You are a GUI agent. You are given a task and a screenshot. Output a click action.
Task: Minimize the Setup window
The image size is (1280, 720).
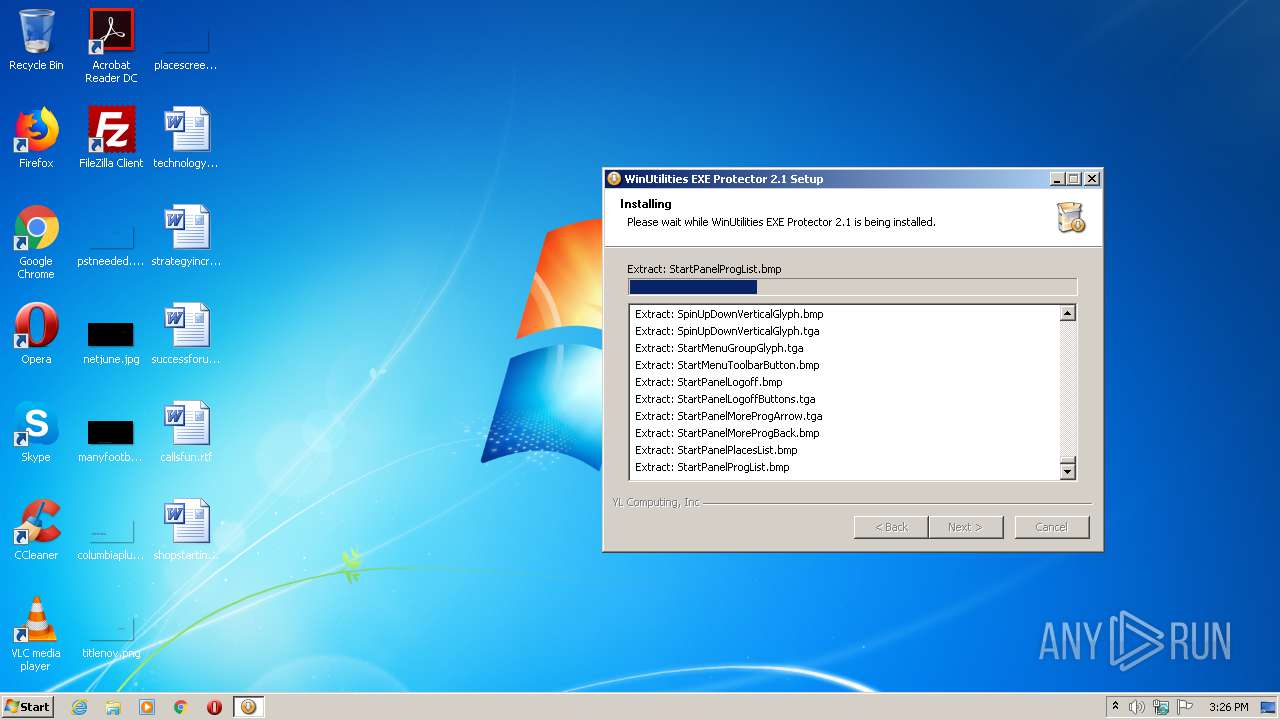[1057, 179]
